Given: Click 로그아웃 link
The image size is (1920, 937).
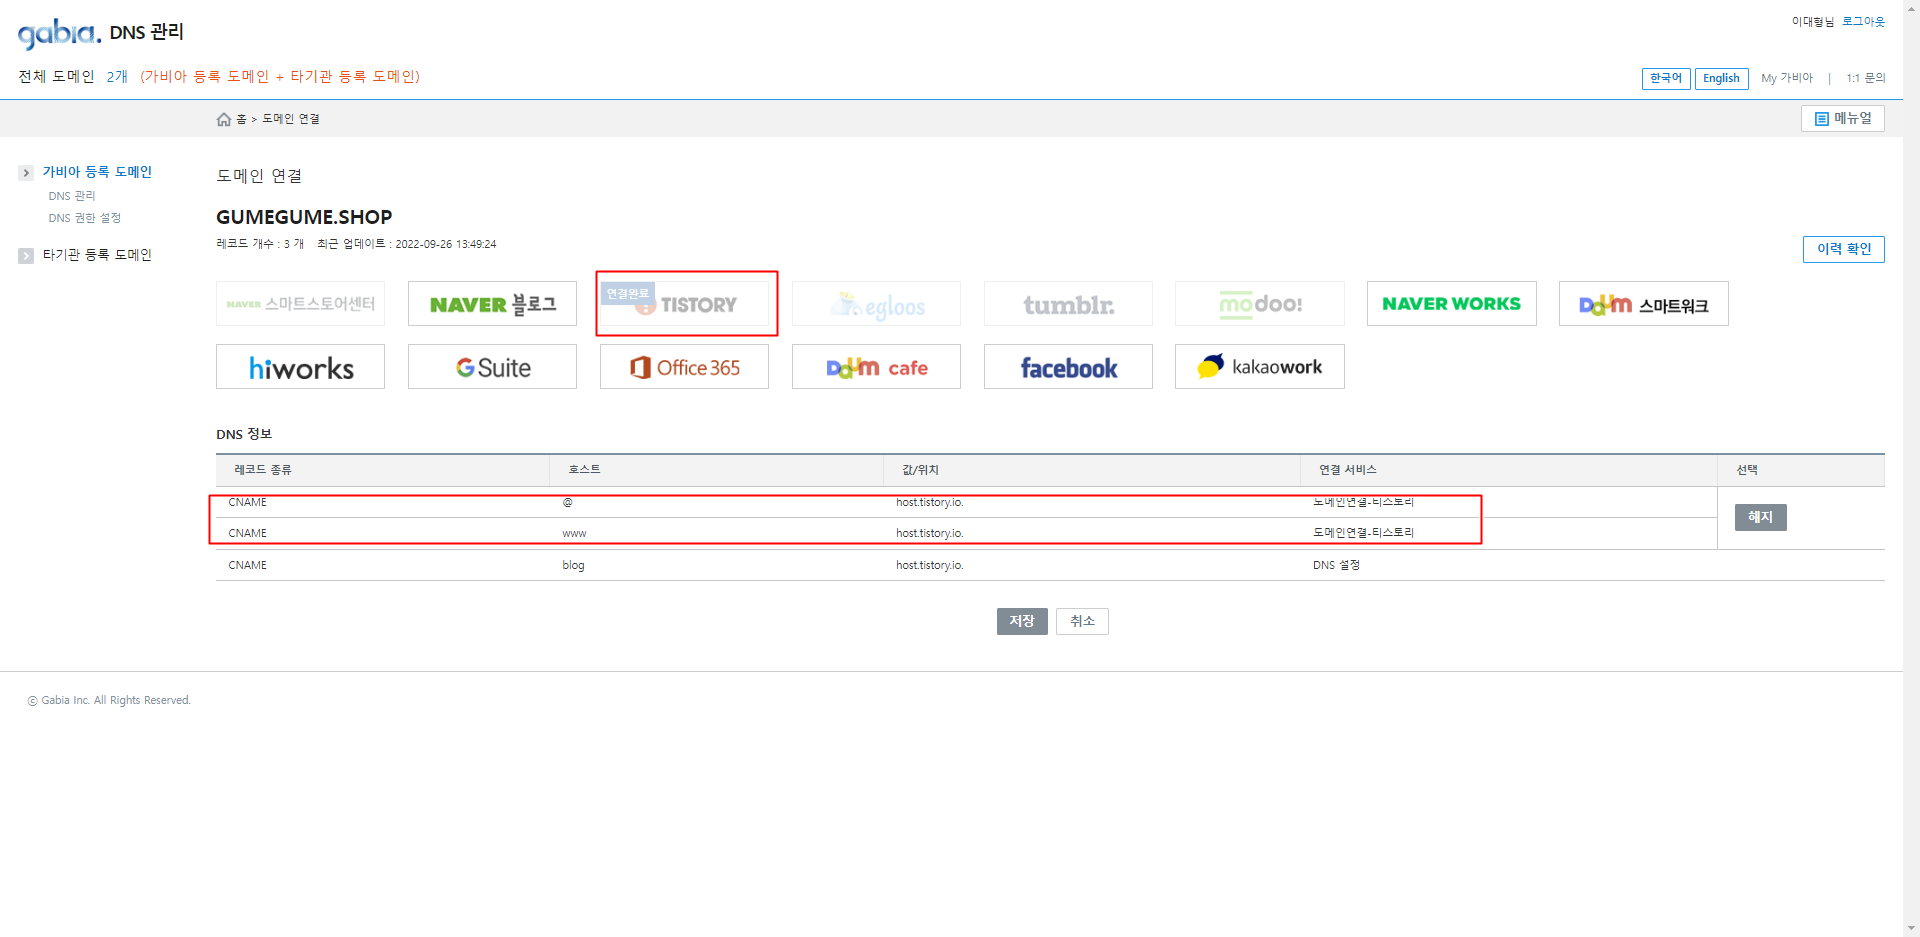Looking at the screenshot, I should pyautogui.click(x=1863, y=22).
